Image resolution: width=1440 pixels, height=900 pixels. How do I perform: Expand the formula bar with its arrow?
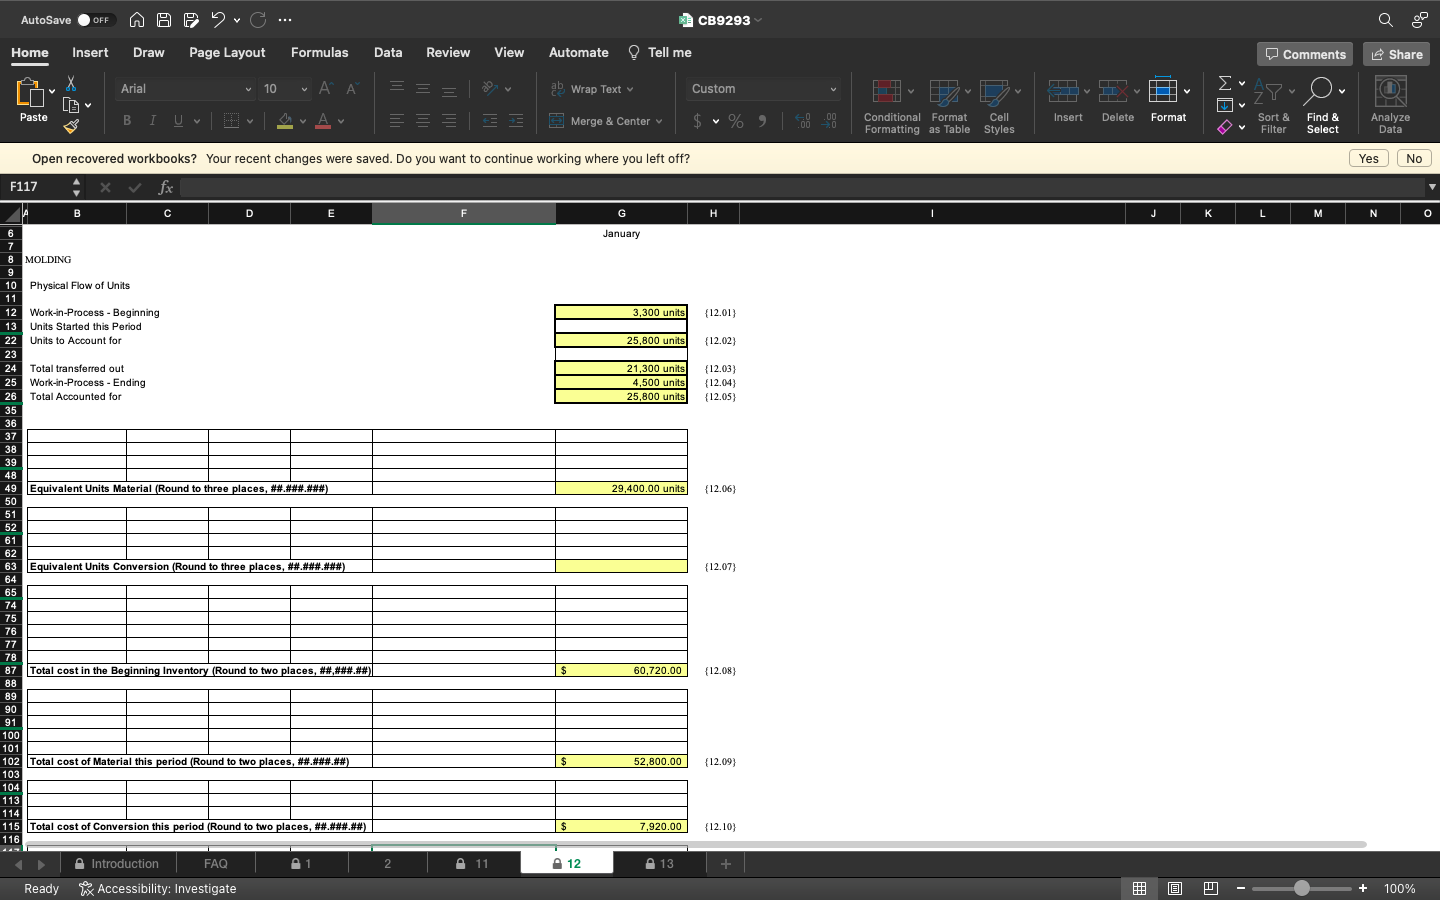click(x=1432, y=187)
